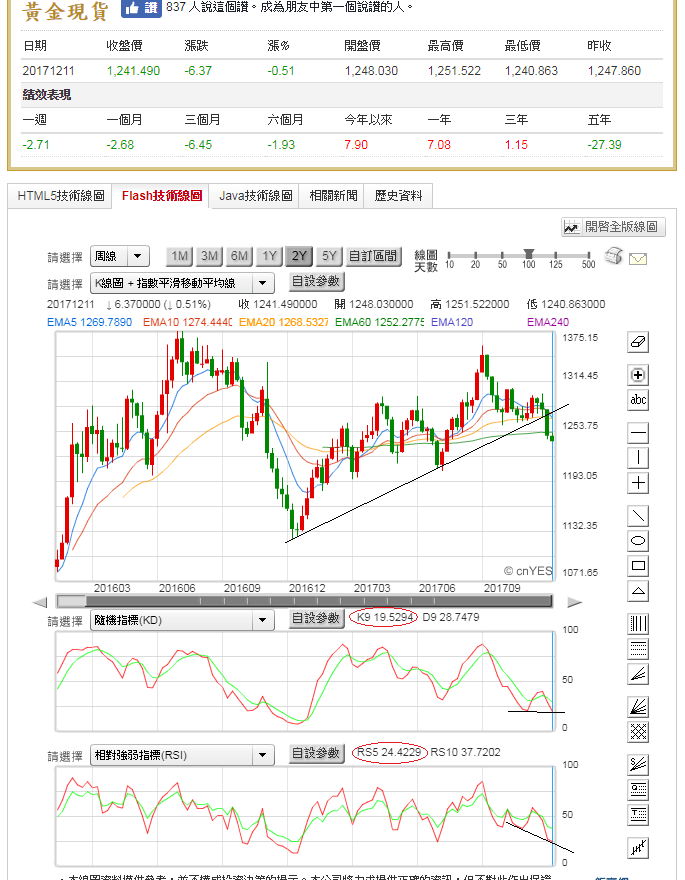This screenshot has width=685, height=880.
Task: Move chart left with the left arrow
Action: pos(40,603)
